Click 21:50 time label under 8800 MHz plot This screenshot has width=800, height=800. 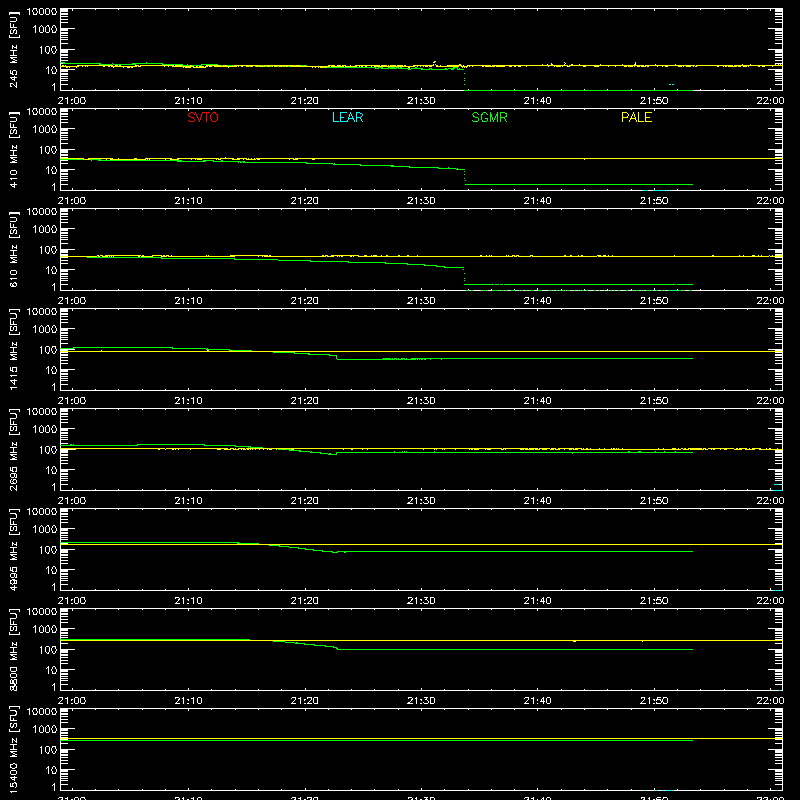coord(654,701)
